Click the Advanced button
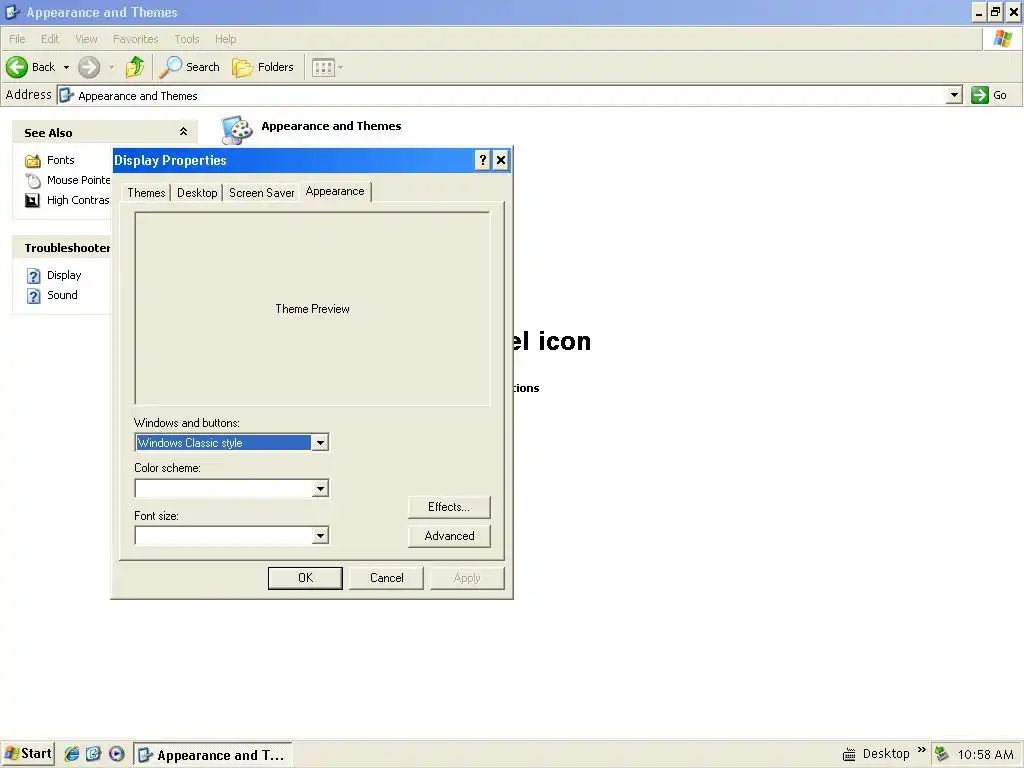This screenshot has width=1024, height=768. [449, 536]
